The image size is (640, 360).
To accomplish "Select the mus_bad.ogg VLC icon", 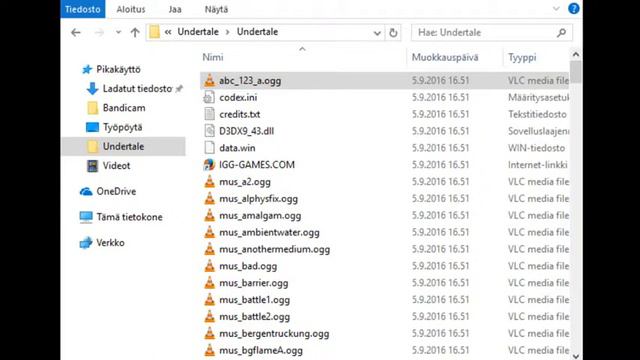I will (x=209, y=266).
